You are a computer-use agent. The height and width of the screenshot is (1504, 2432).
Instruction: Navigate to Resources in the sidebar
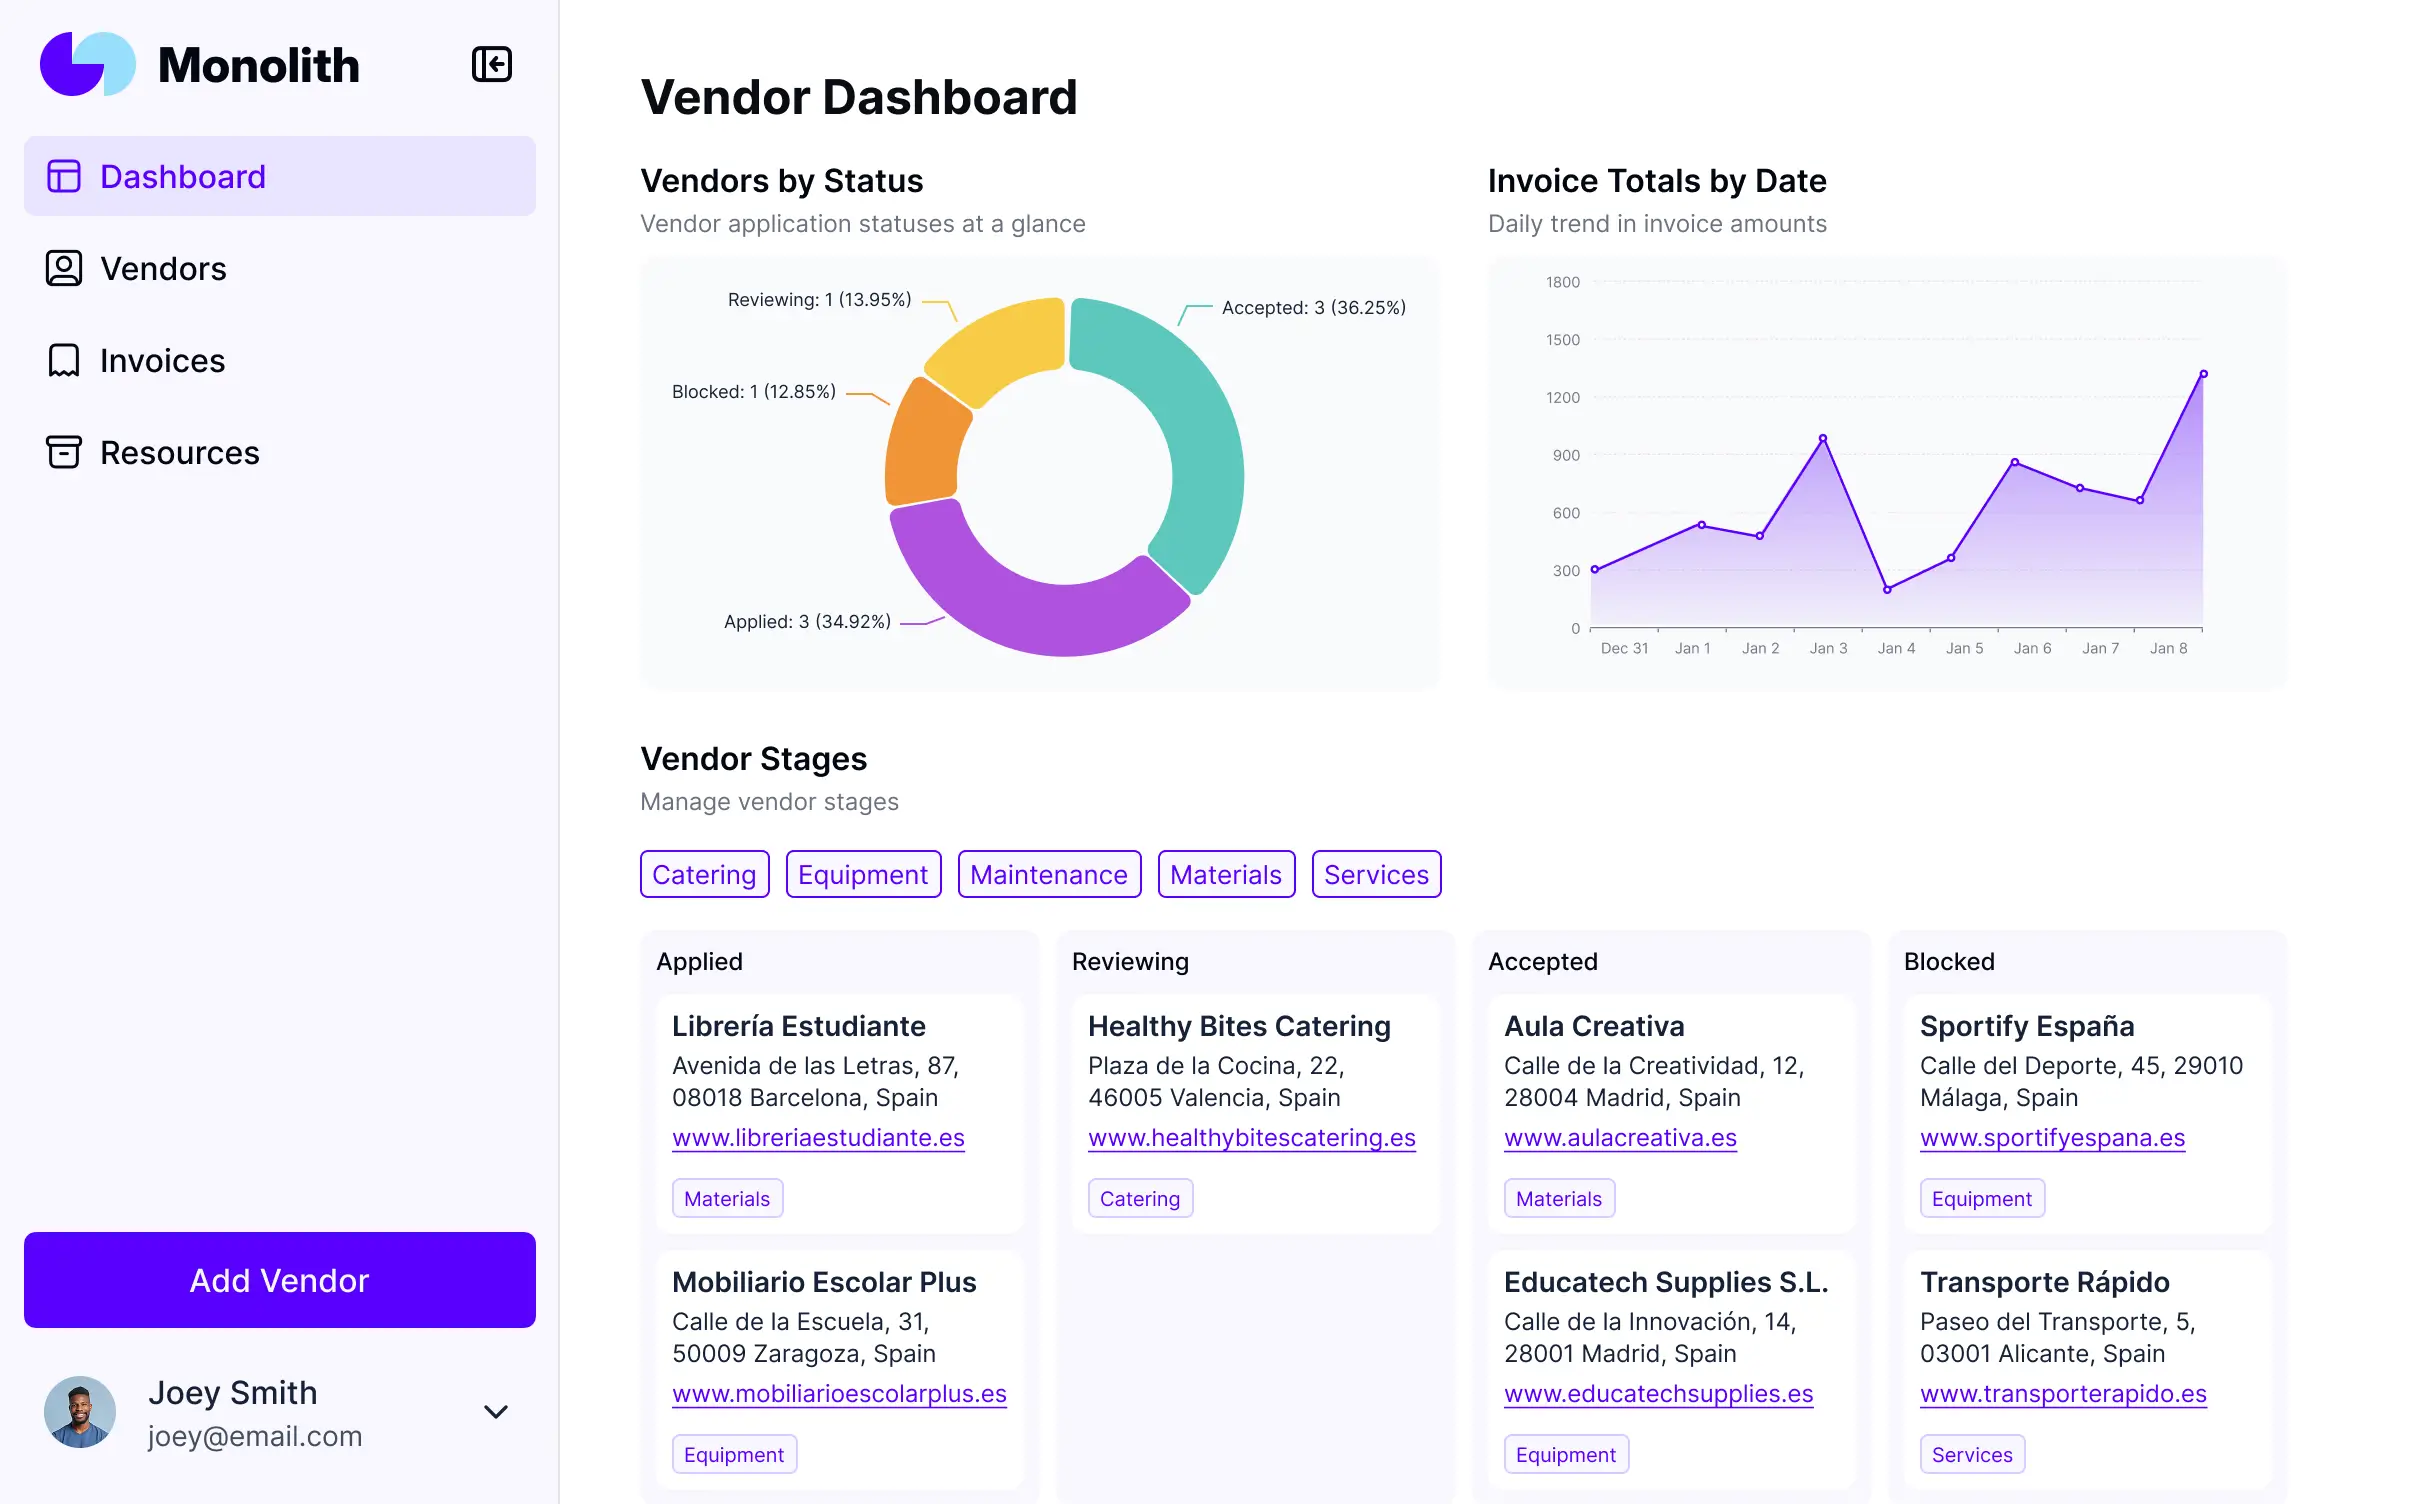pyautogui.click(x=179, y=452)
